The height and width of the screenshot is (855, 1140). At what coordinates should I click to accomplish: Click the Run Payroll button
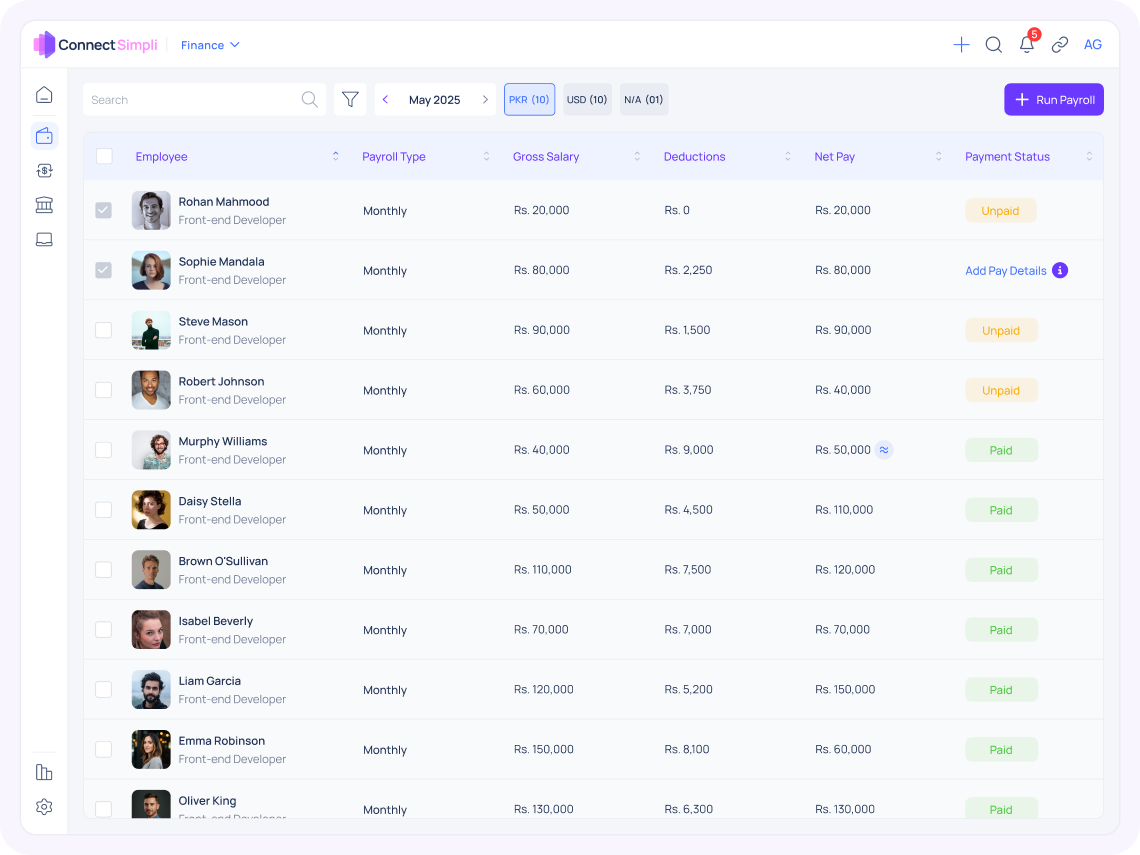1053,99
